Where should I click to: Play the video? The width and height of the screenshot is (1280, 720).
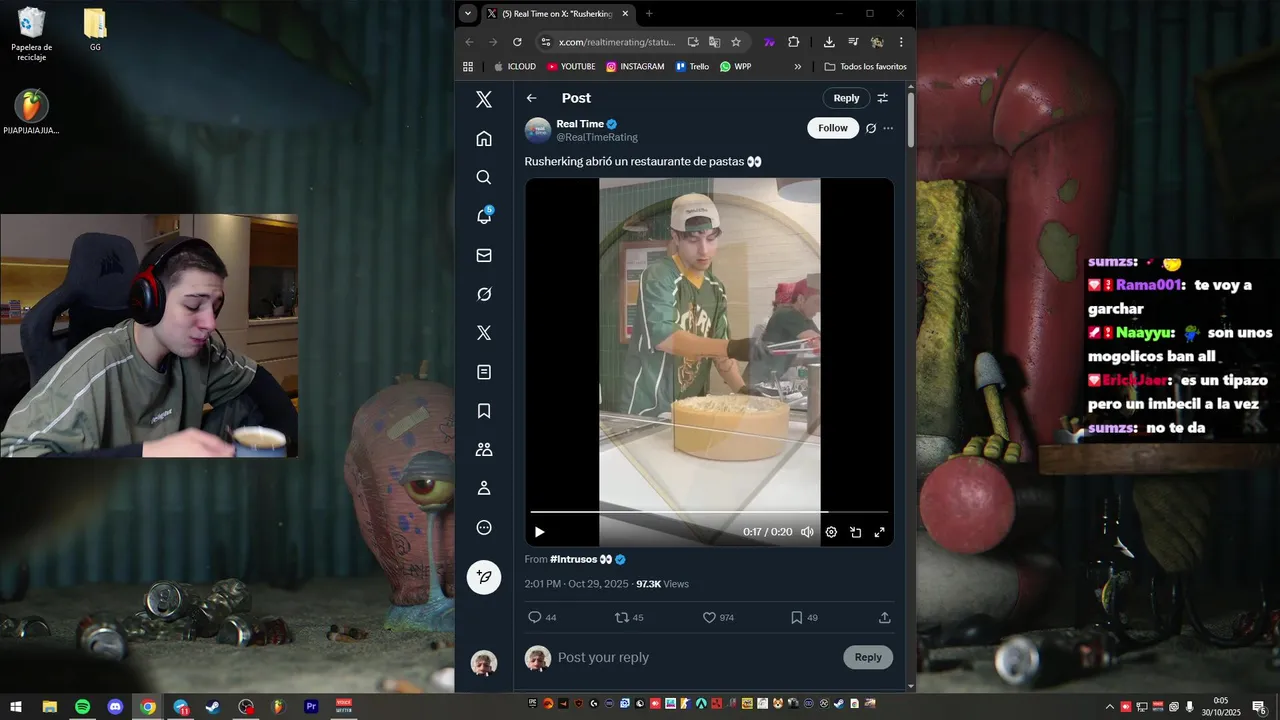click(540, 532)
